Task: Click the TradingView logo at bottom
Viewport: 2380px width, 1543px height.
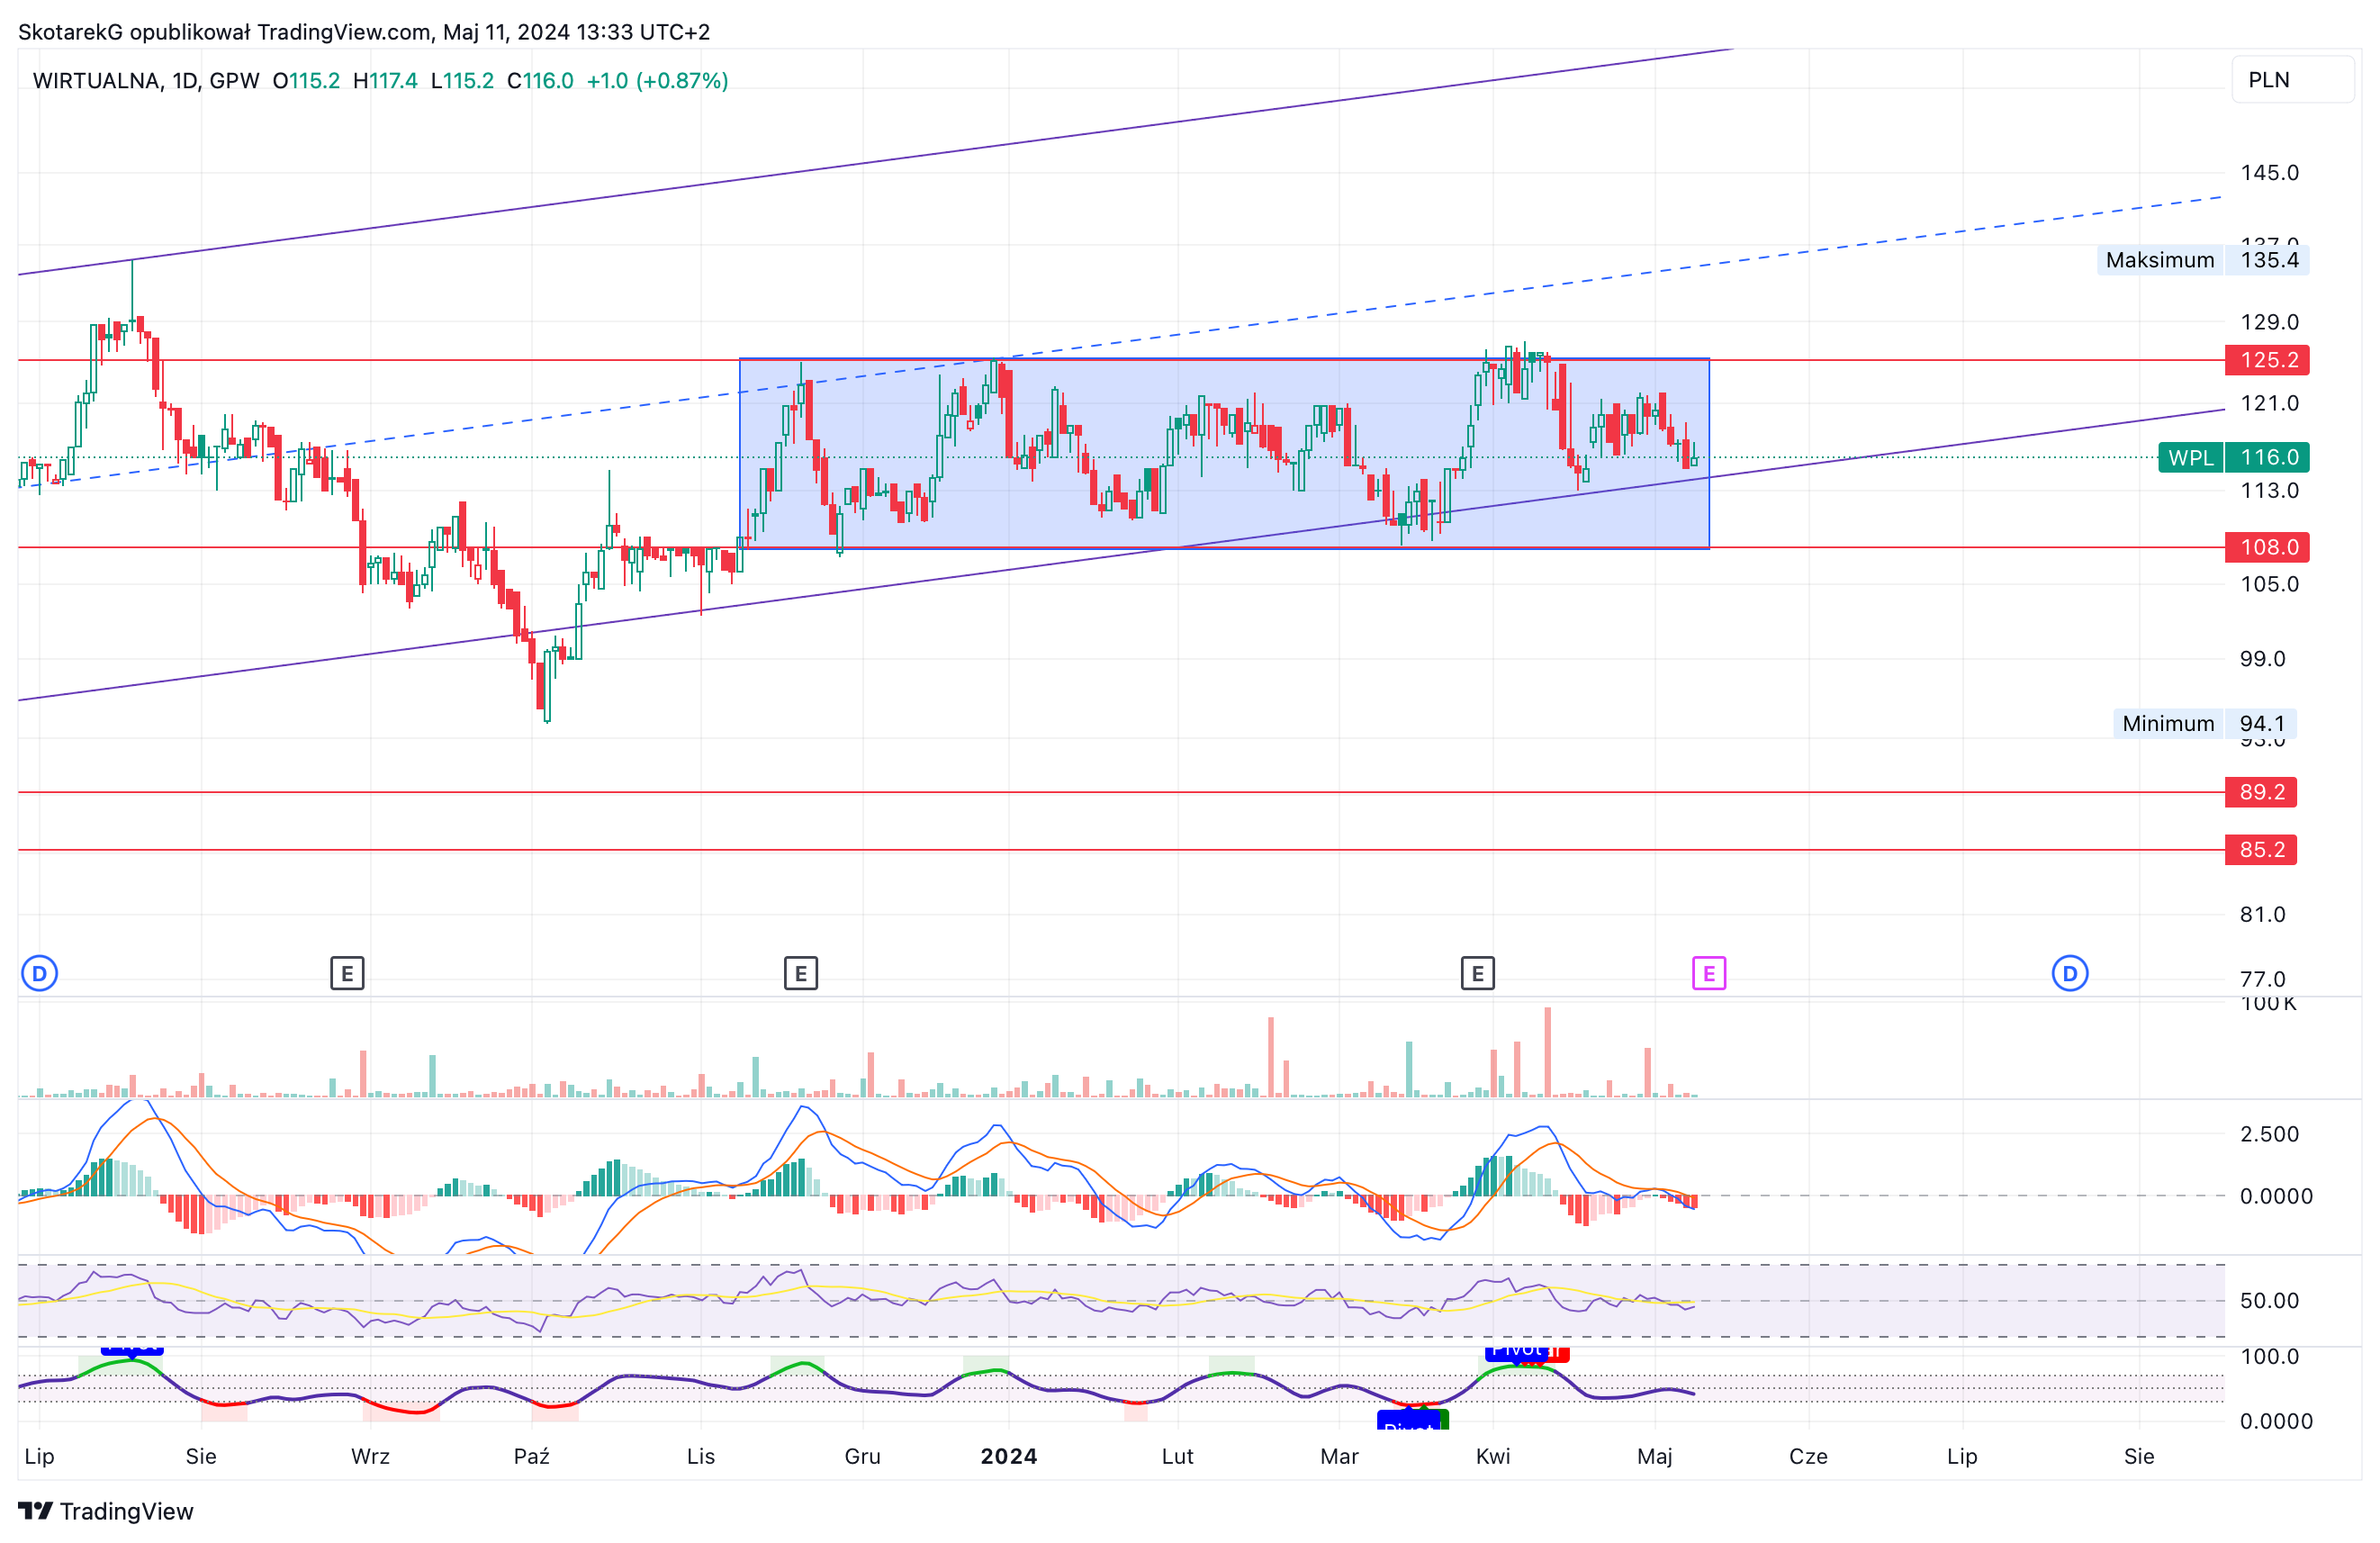Action: tap(106, 1511)
